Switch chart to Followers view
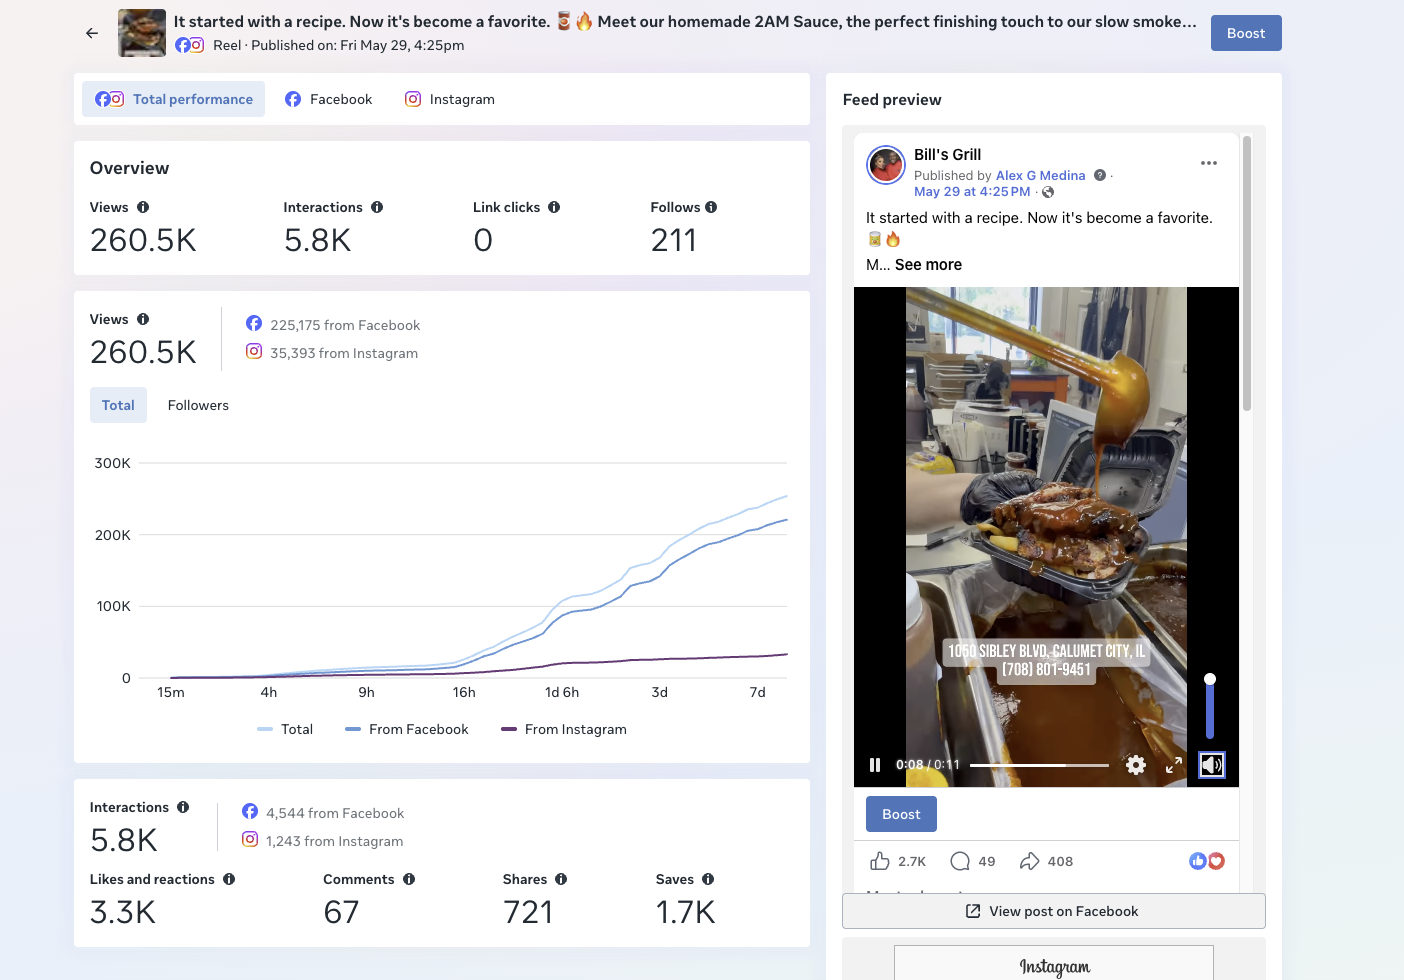This screenshot has height=980, width=1404. tap(198, 405)
